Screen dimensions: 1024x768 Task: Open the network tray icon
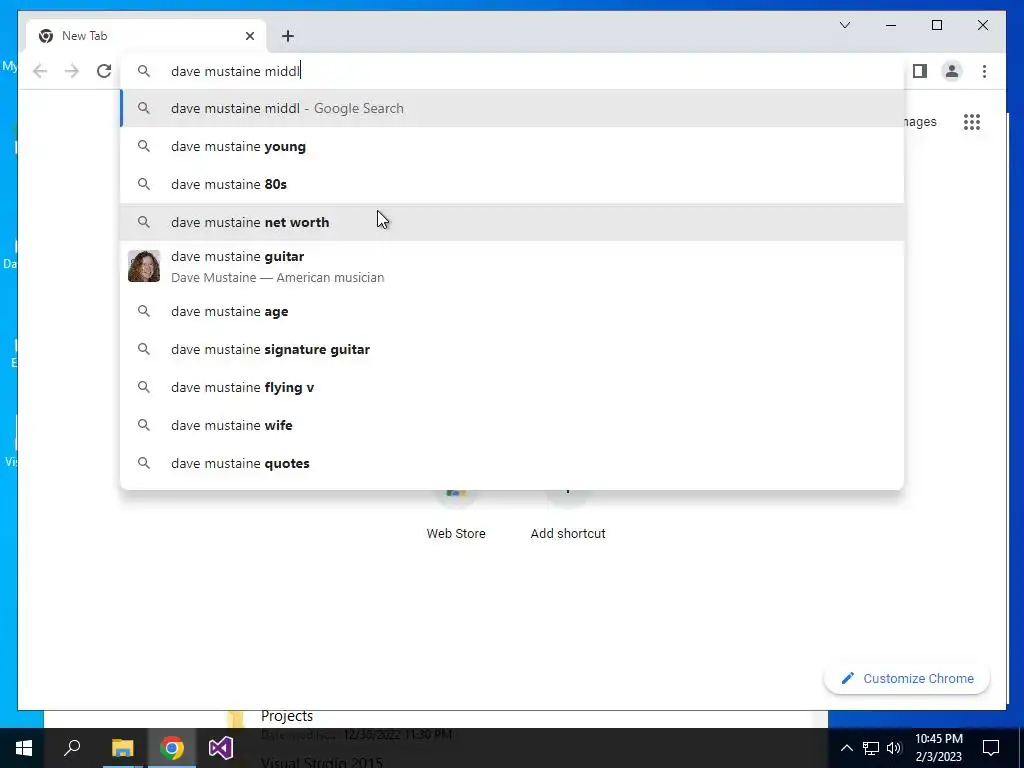[871, 748]
